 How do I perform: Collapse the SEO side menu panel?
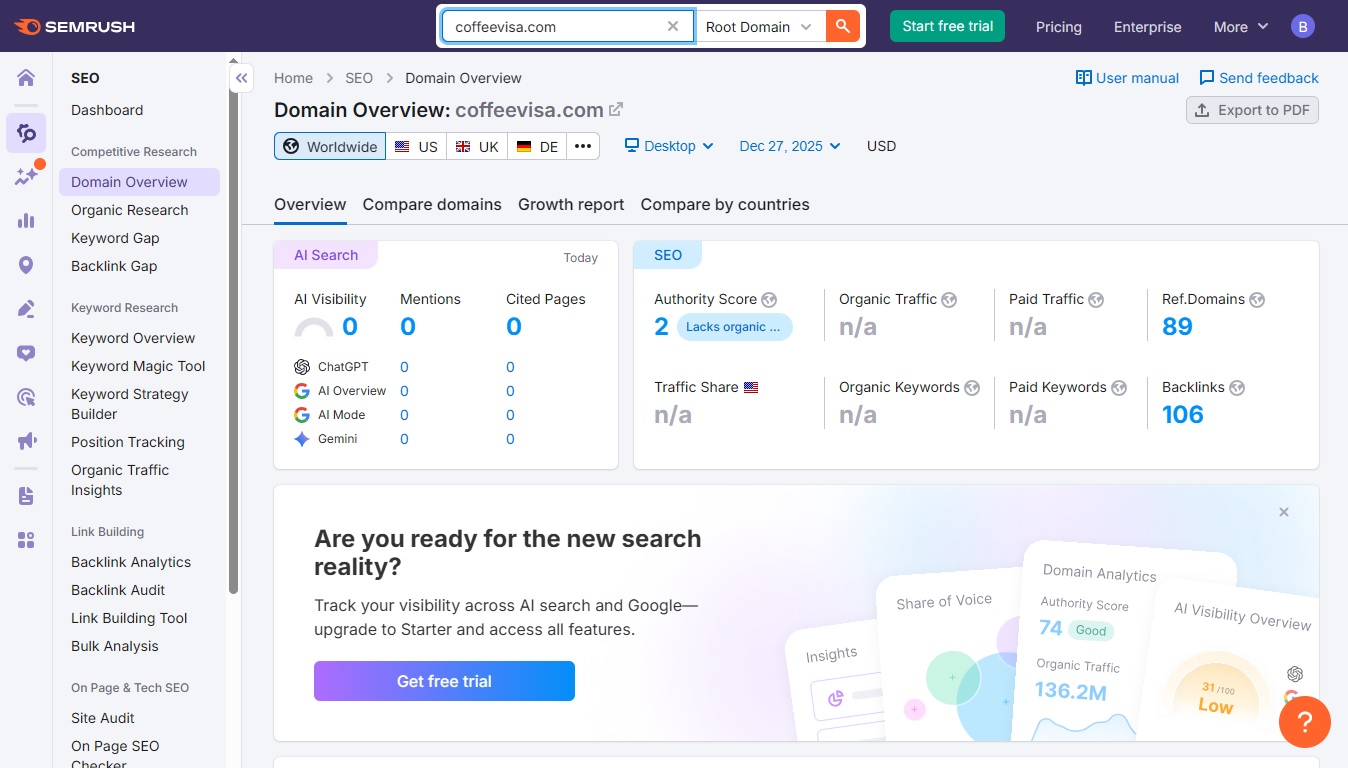click(x=241, y=78)
